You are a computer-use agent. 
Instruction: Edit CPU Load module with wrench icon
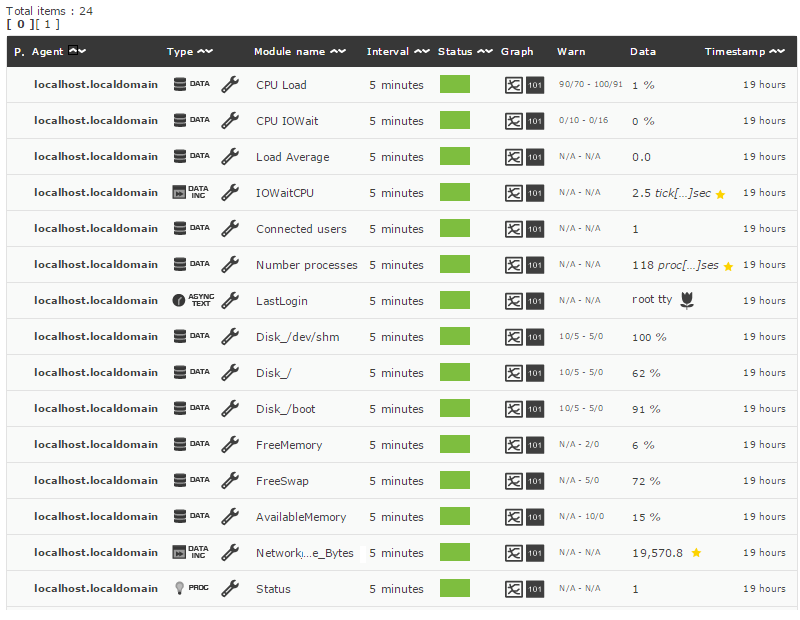point(230,84)
